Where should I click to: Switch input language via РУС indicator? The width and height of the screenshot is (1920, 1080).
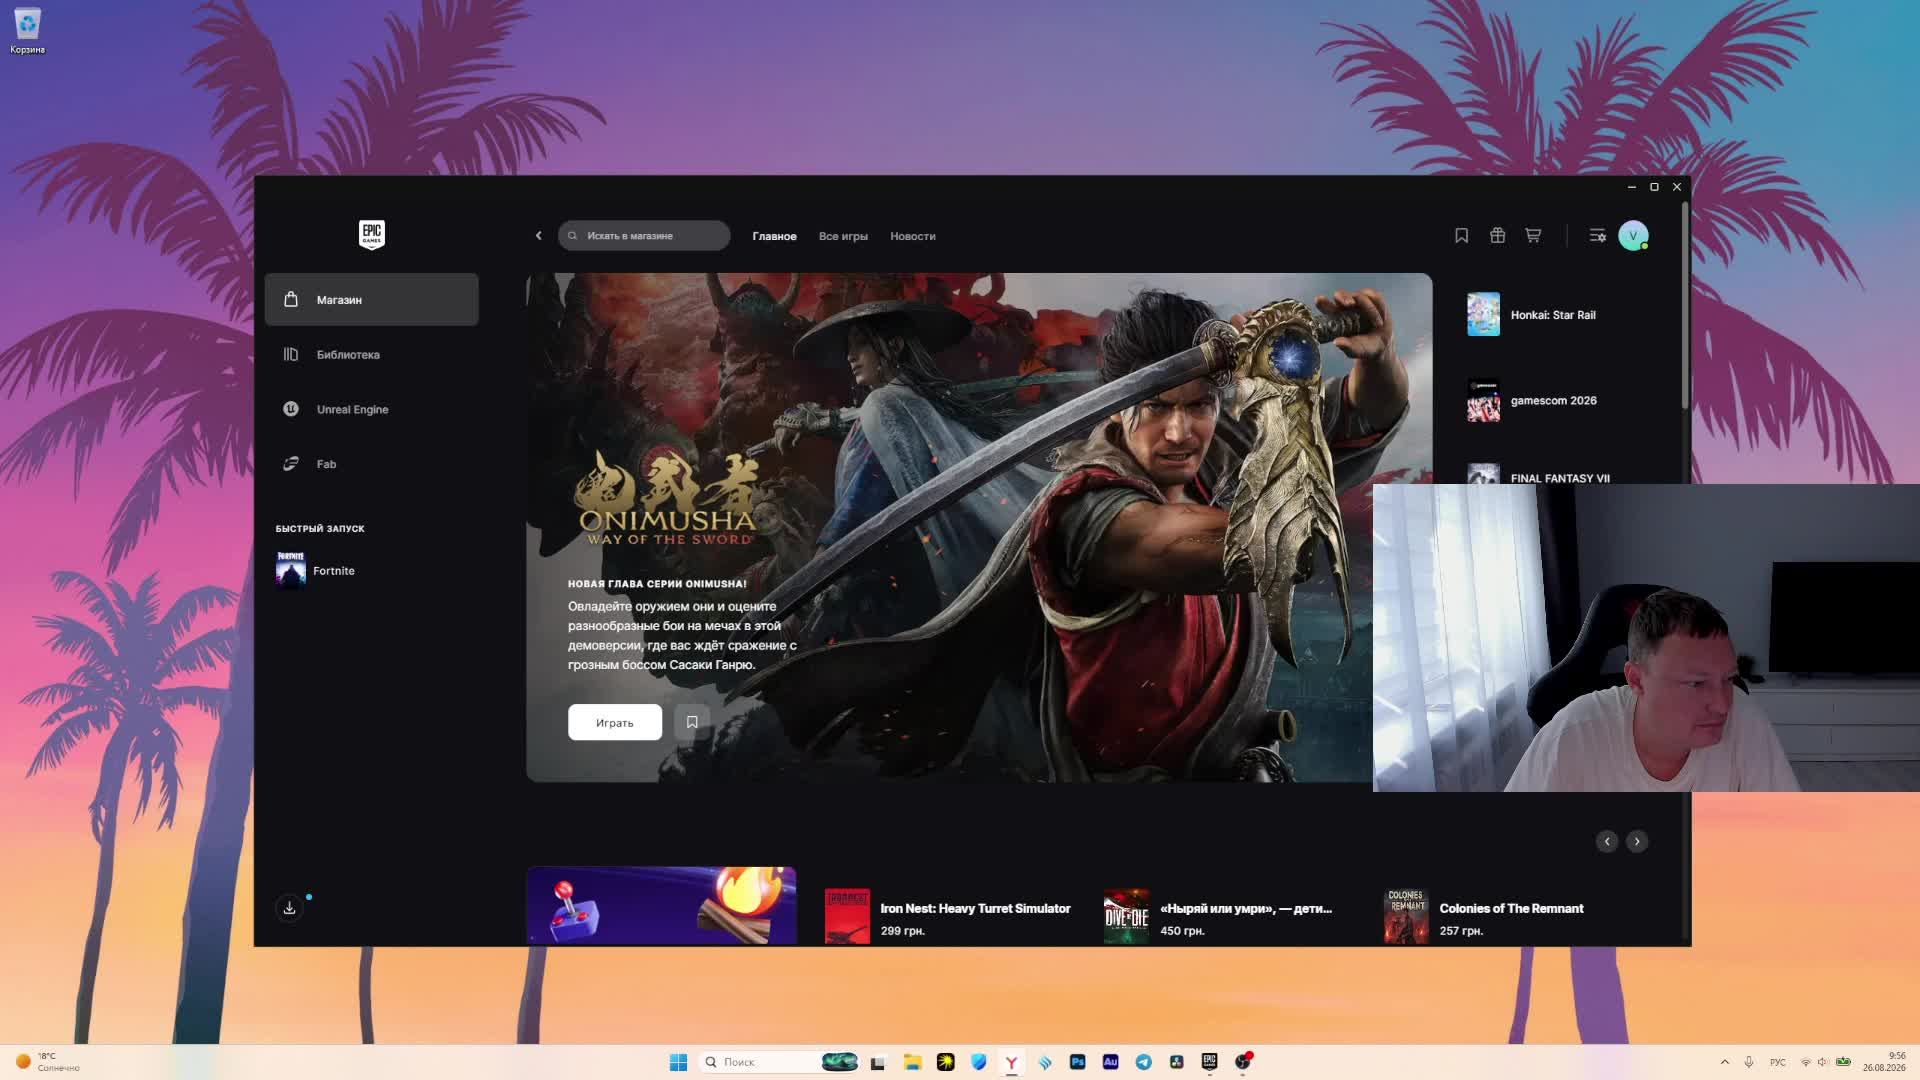[1778, 1062]
